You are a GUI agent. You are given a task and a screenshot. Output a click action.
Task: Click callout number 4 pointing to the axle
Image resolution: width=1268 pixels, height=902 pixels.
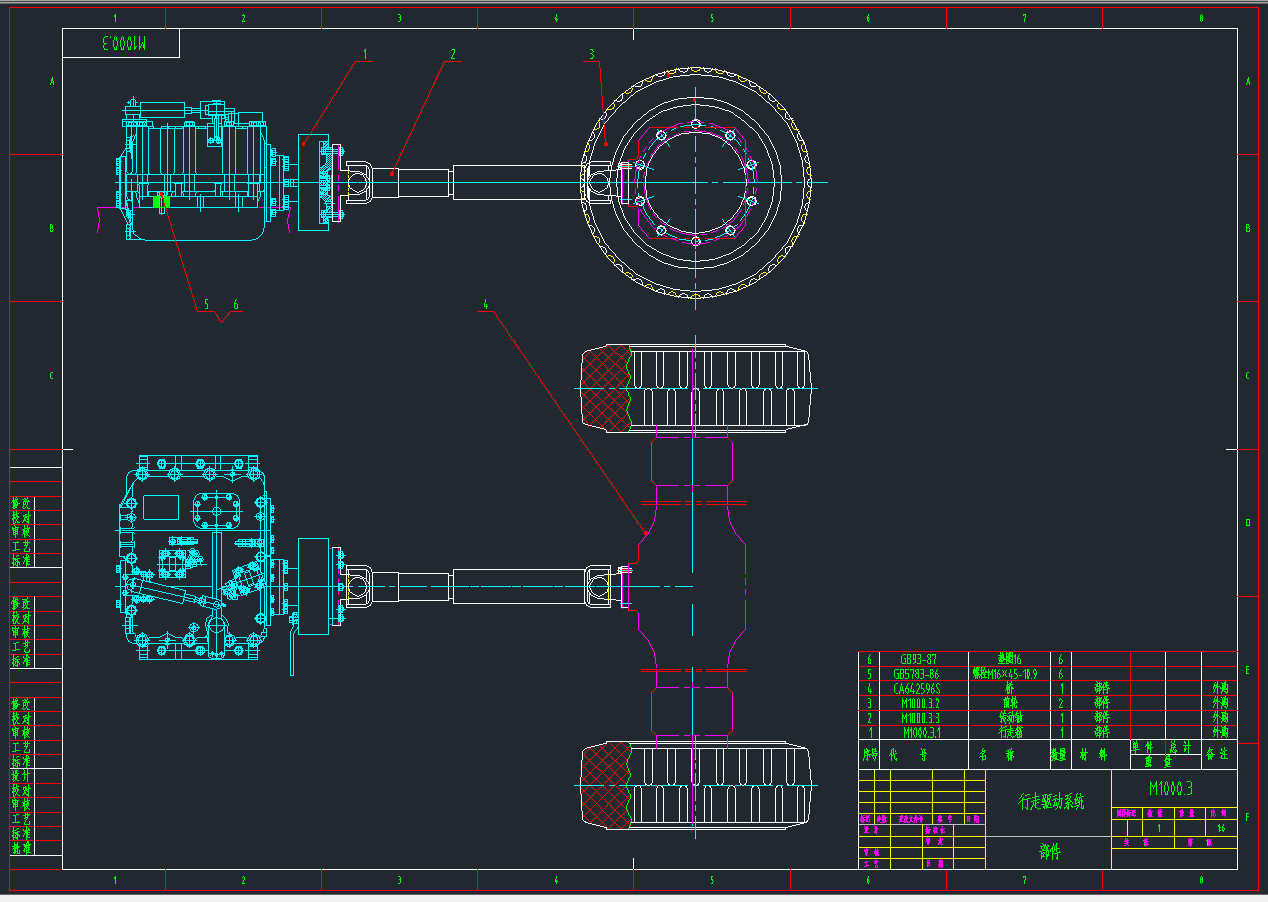coord(486,304)
